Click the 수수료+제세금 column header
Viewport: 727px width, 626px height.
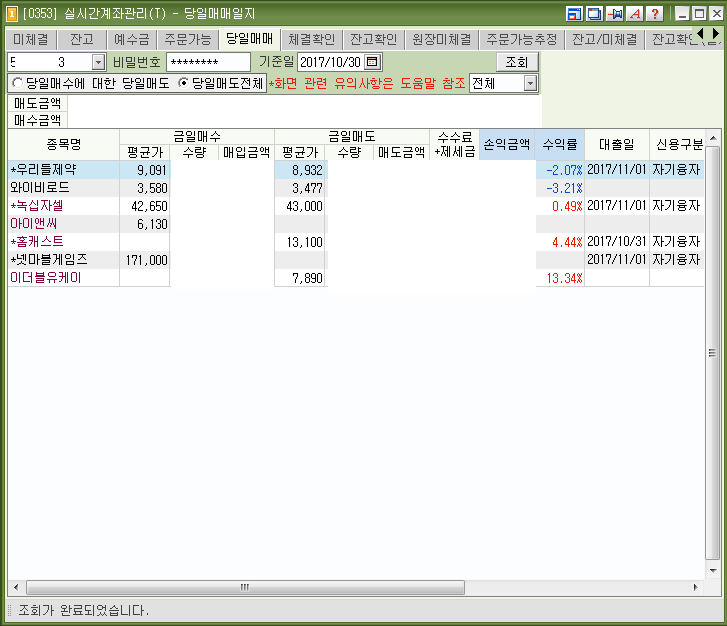pyautogui.click(x=455, y=145)
